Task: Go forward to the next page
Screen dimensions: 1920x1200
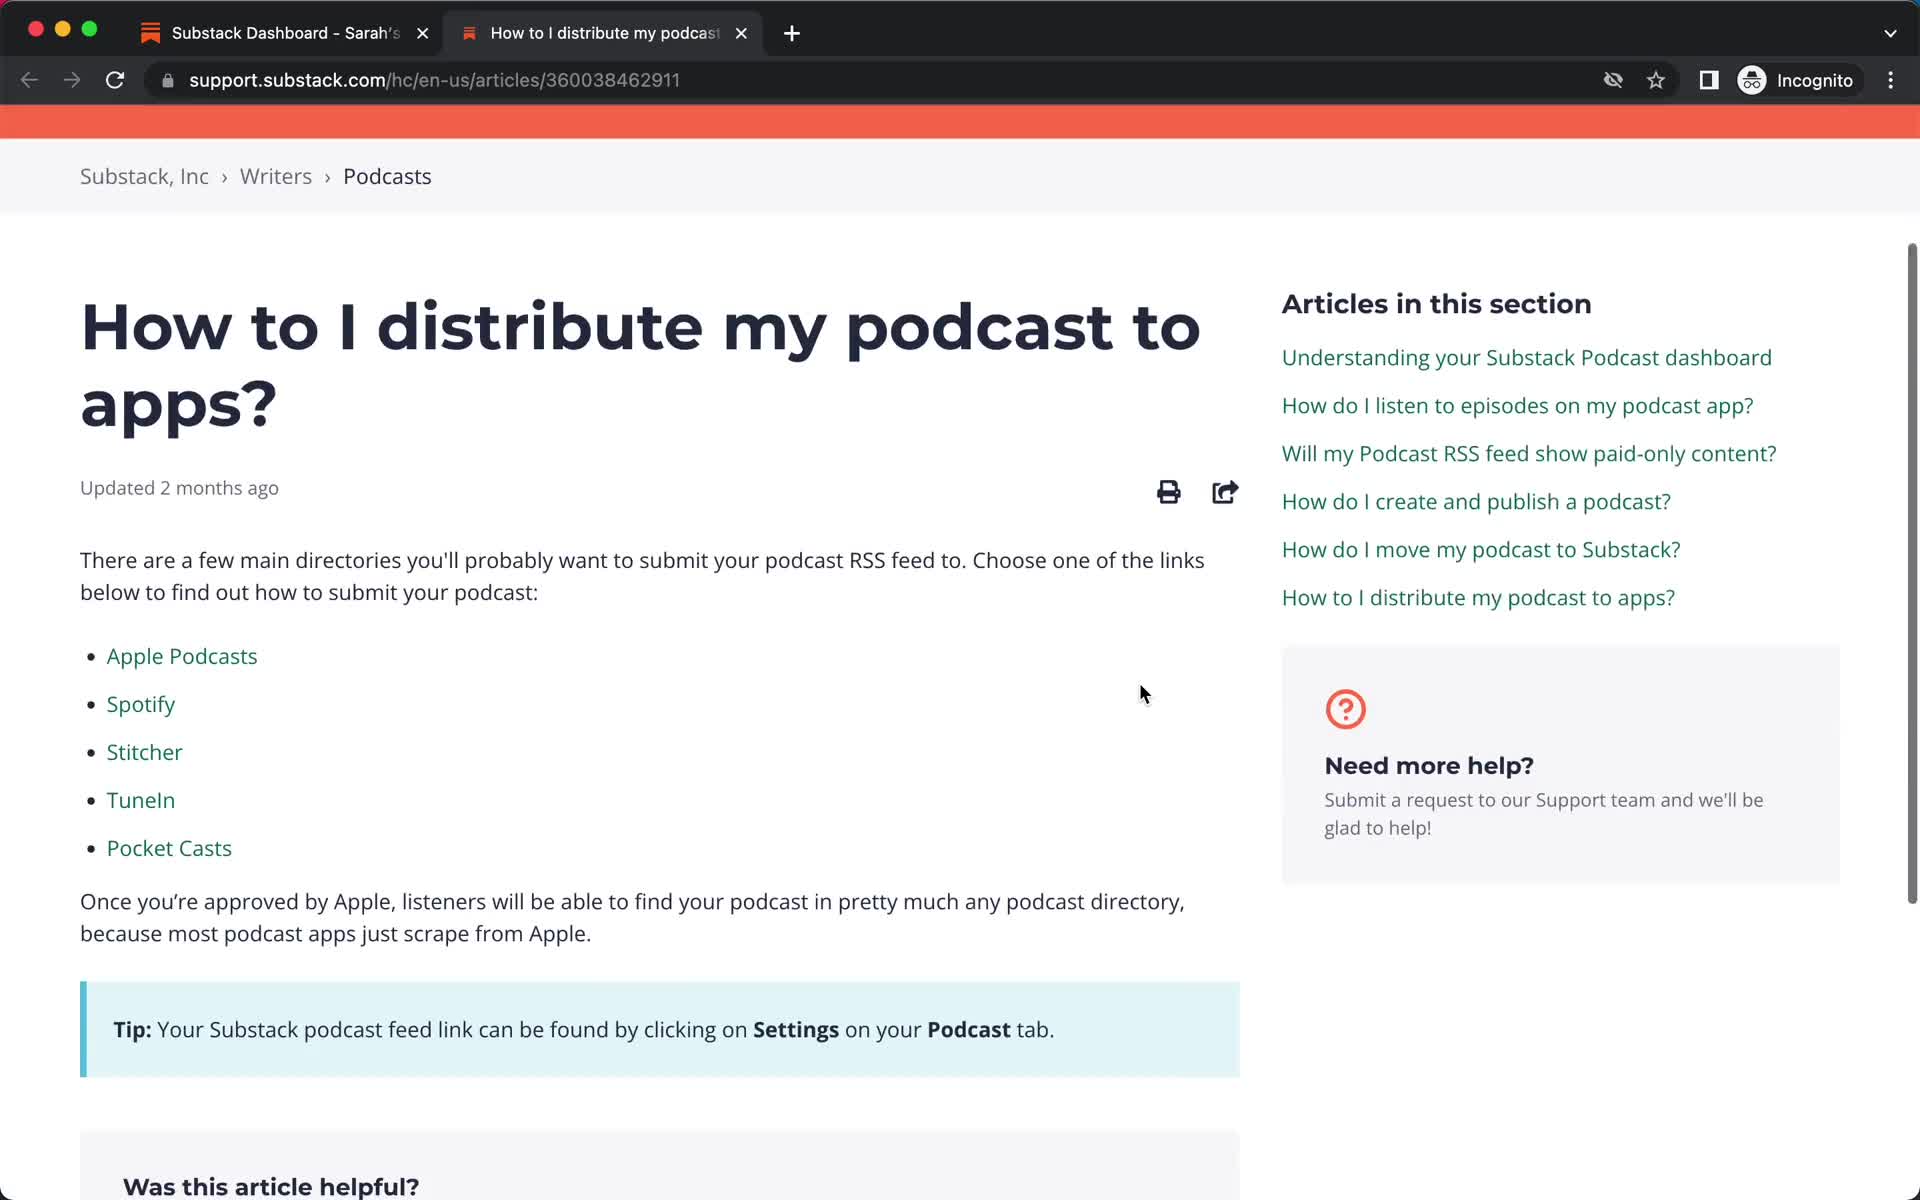Action: tap(72, 80)
